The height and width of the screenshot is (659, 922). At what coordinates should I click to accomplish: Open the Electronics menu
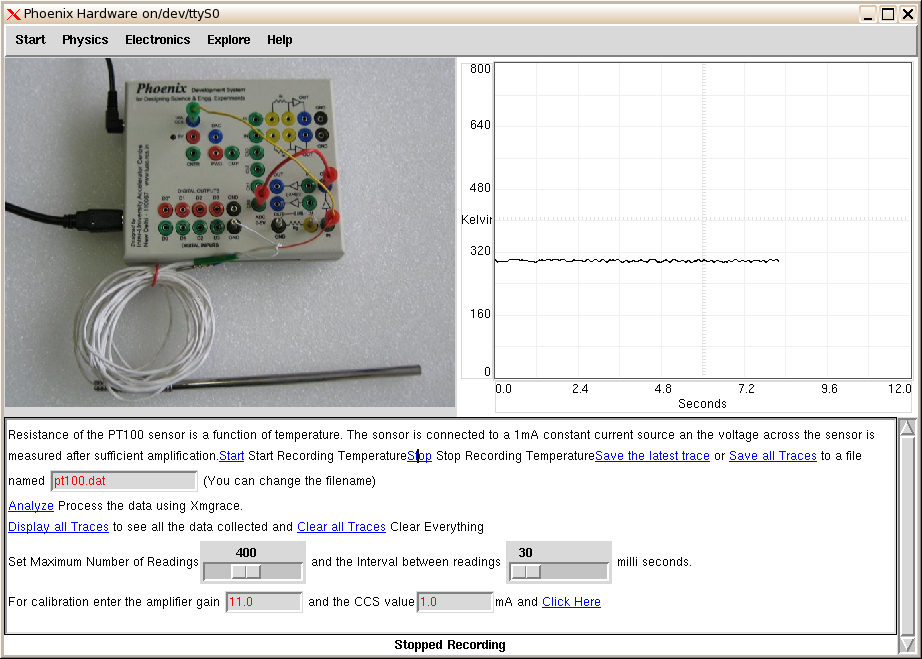tap(158, 40)
